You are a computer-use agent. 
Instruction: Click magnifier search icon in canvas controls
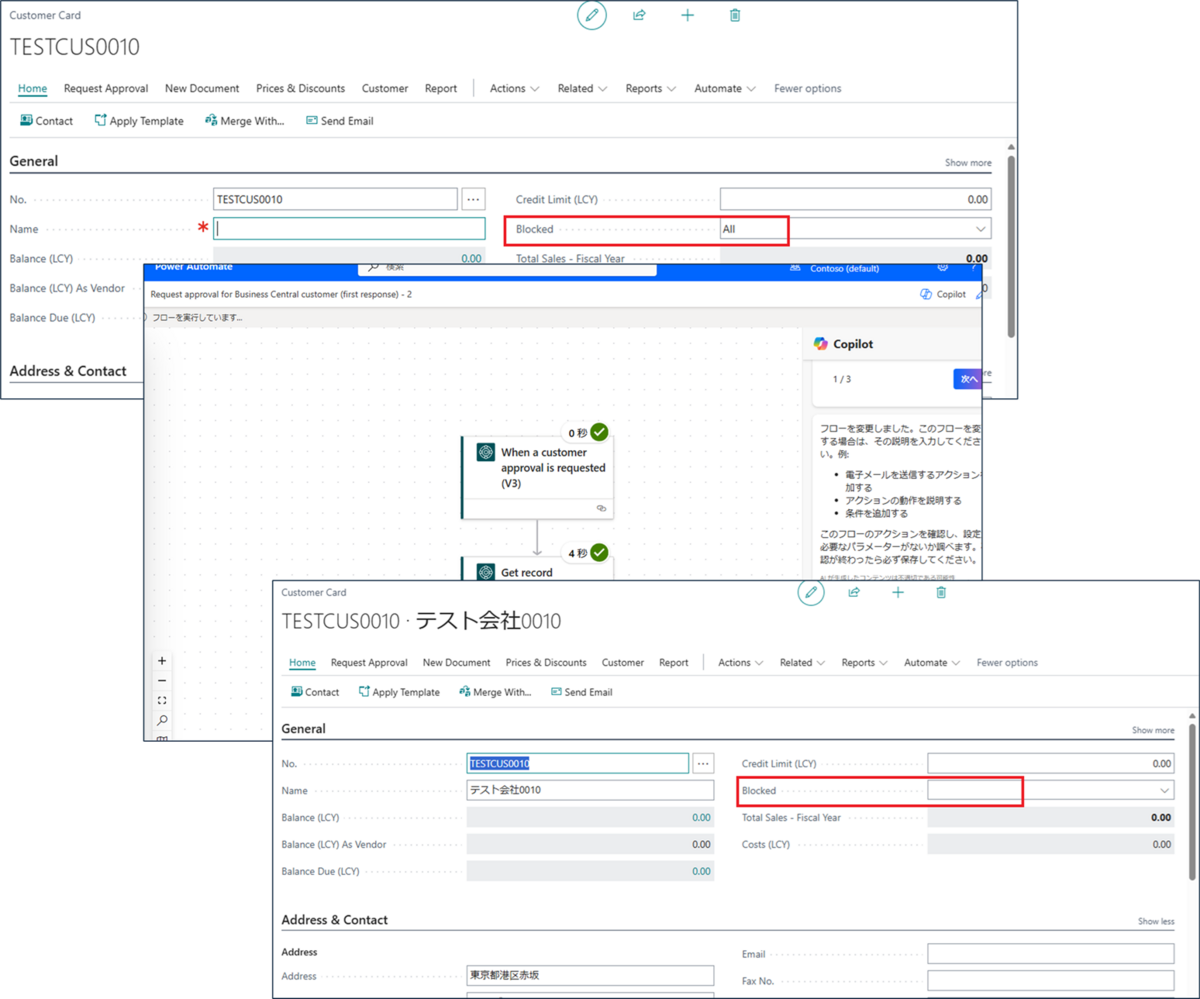pyautogui.click(x=162, y=720)
